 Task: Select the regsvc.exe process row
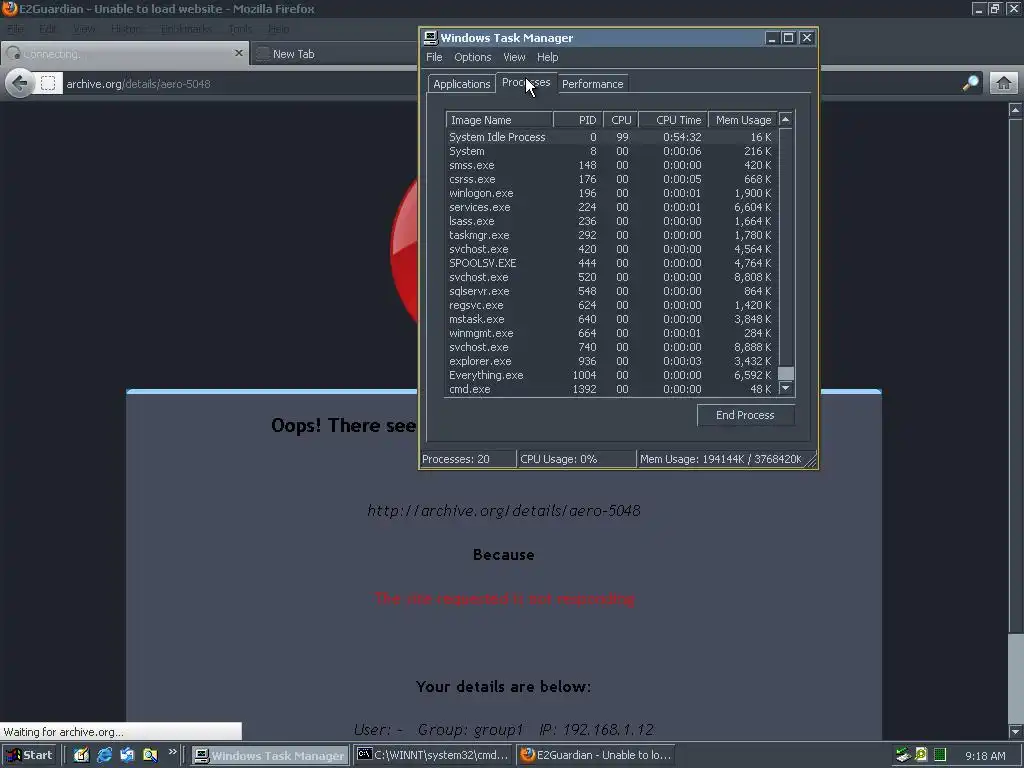pos(611,305)
